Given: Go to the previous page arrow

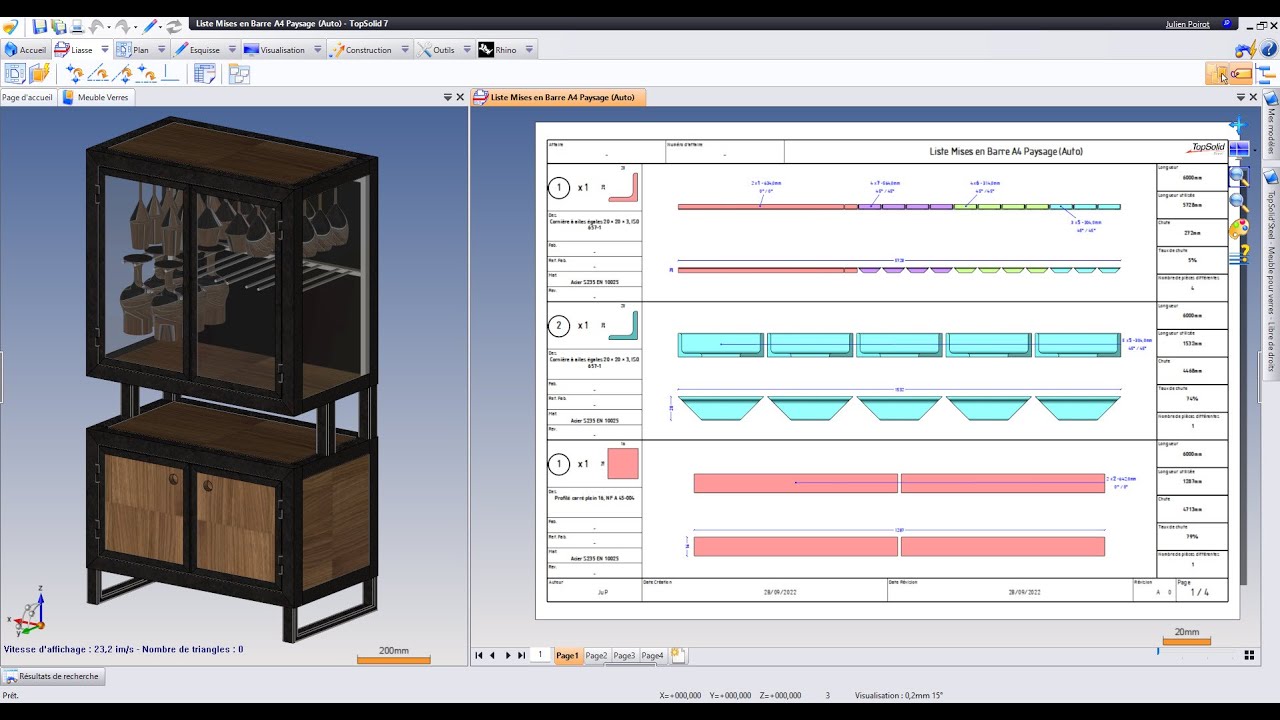Looking at the screenshot, I should (493, 655).
